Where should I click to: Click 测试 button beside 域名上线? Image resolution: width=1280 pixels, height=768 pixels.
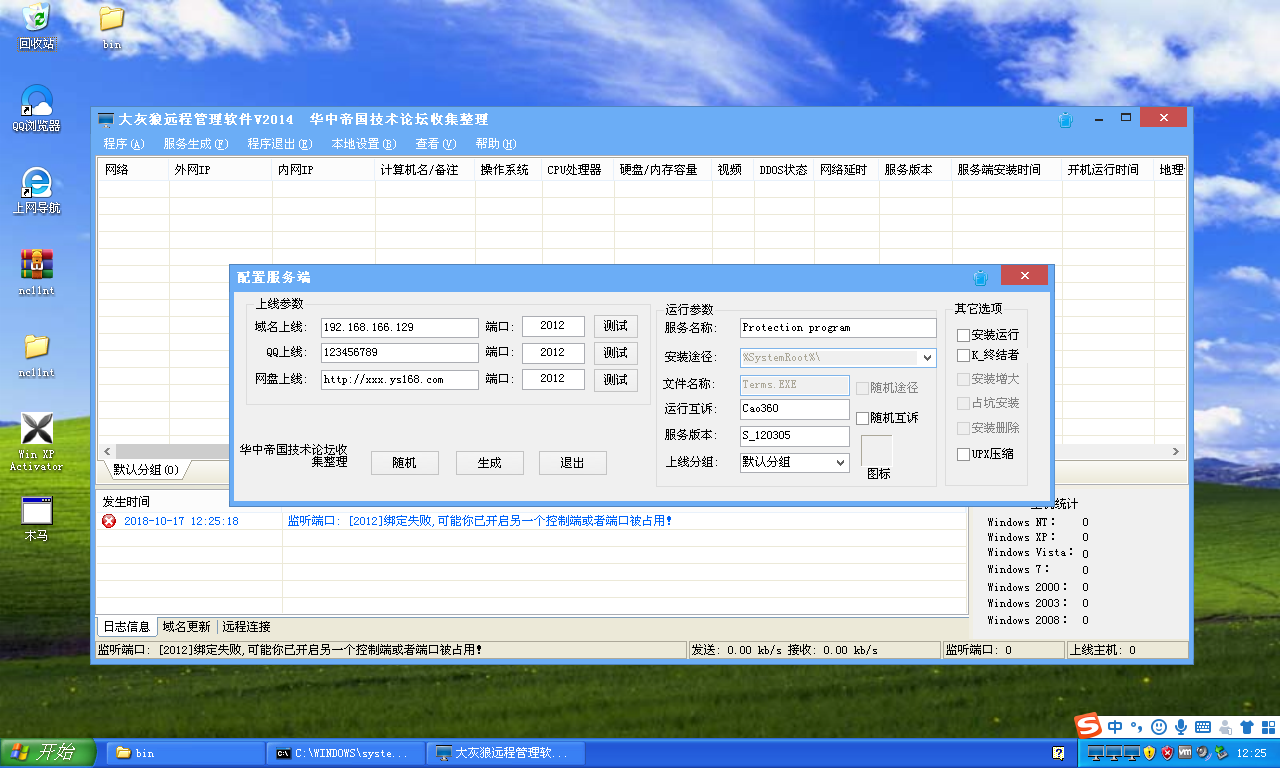(616, 326)
